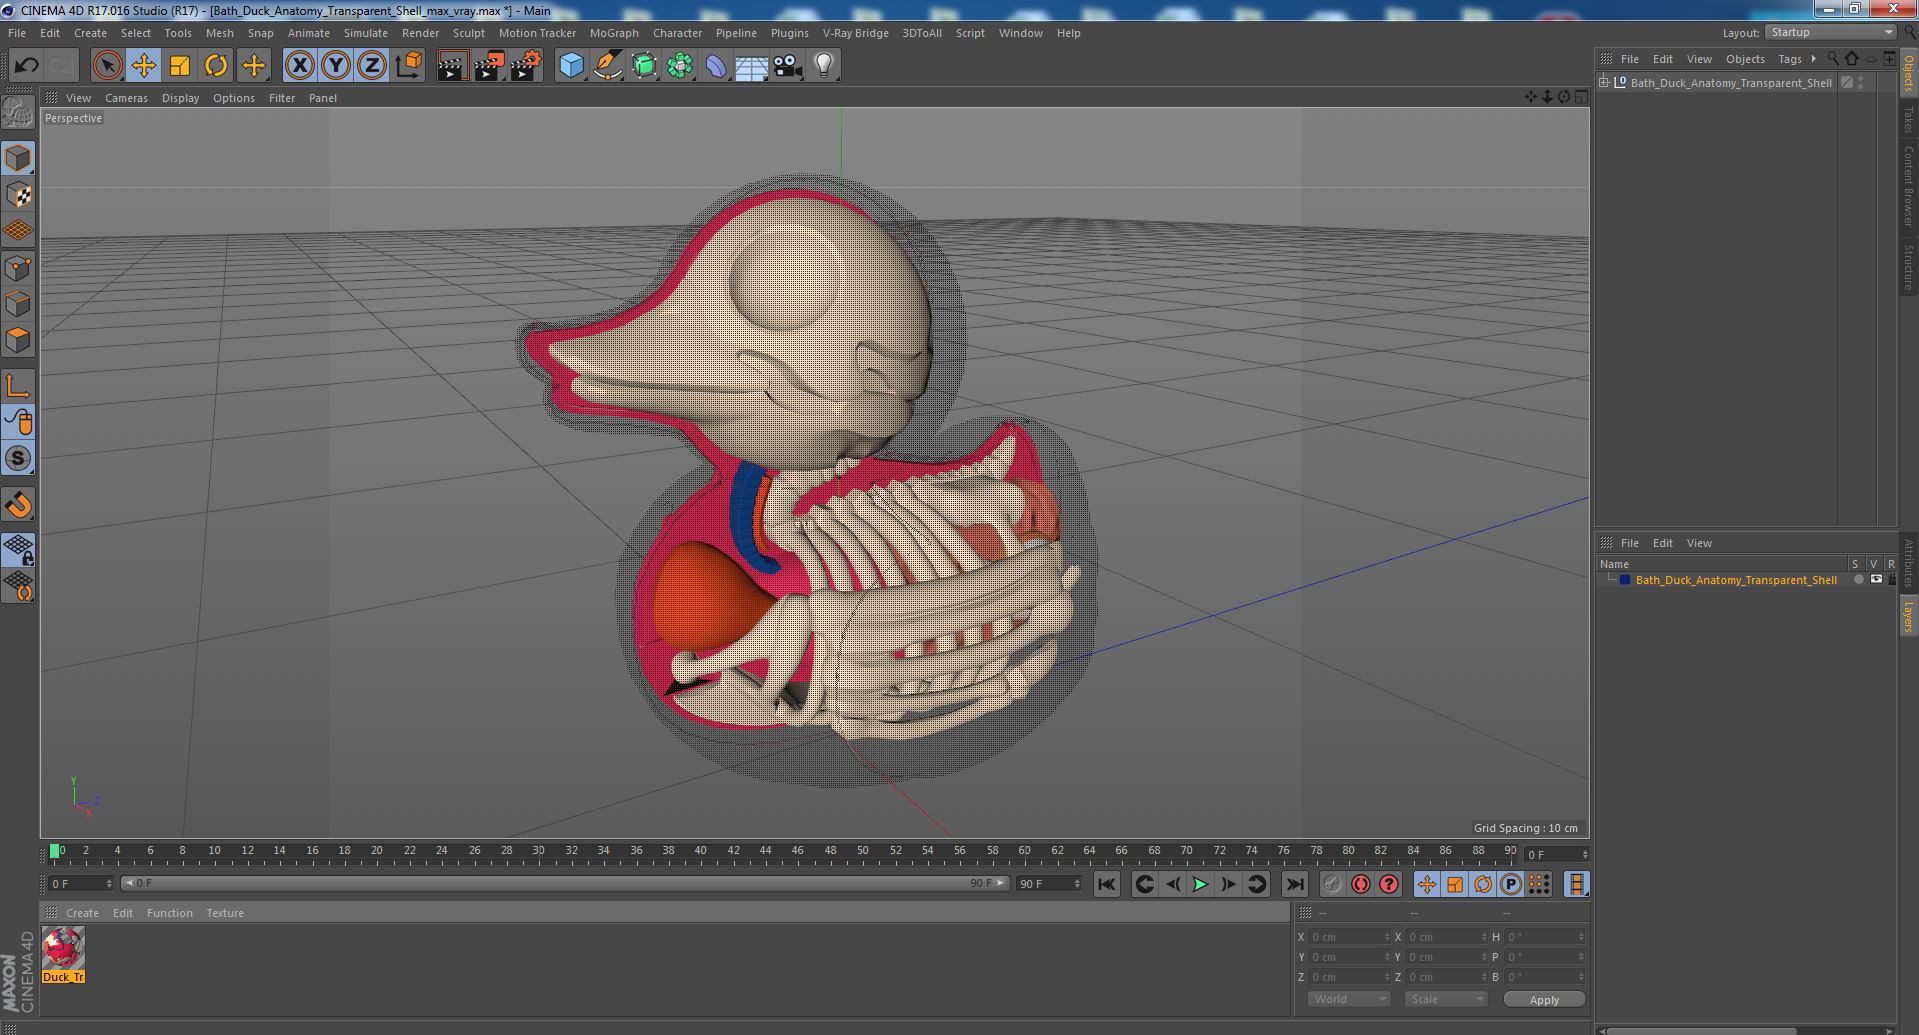Toggle parameter keyframe recording icon
The width and height of the screenshot is (1919, 1035).
pos(1511,884)
